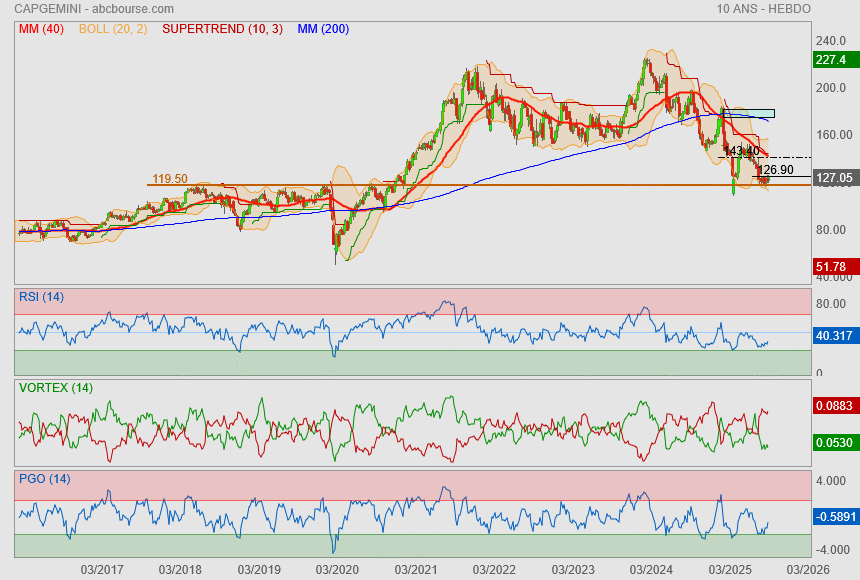Select the 143.40 price annotation

pos(741,151)
